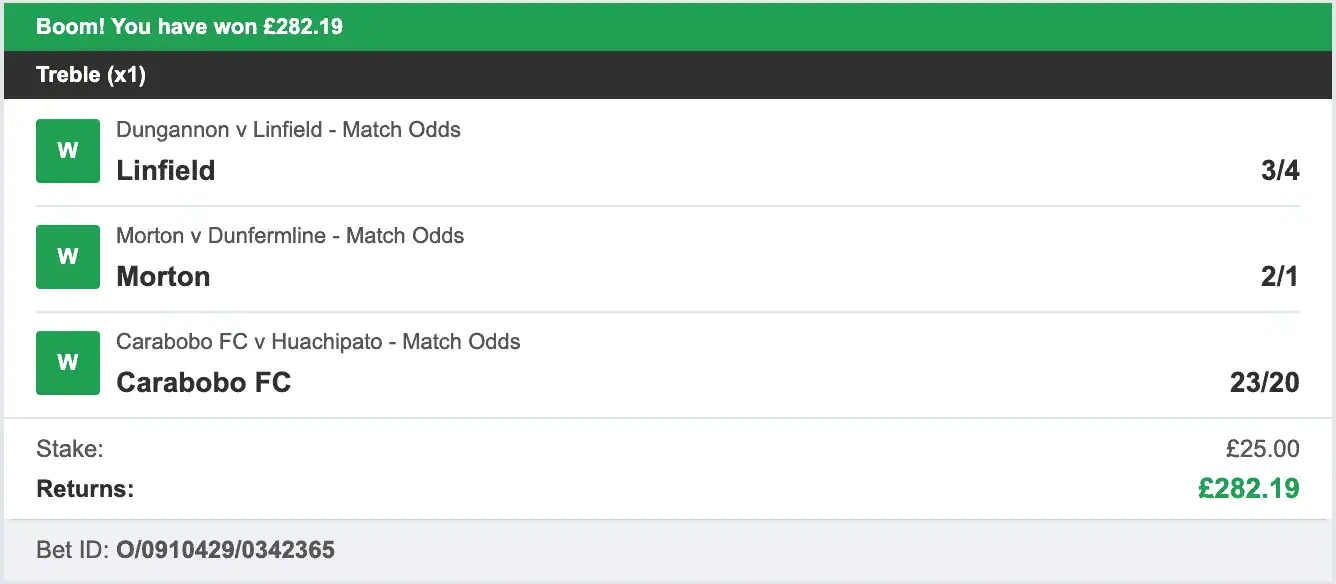Image resolution: width=1336 pixels, height=584 pixels.
Task: Click the W badge beside Linfield
Action: [67, 150]
